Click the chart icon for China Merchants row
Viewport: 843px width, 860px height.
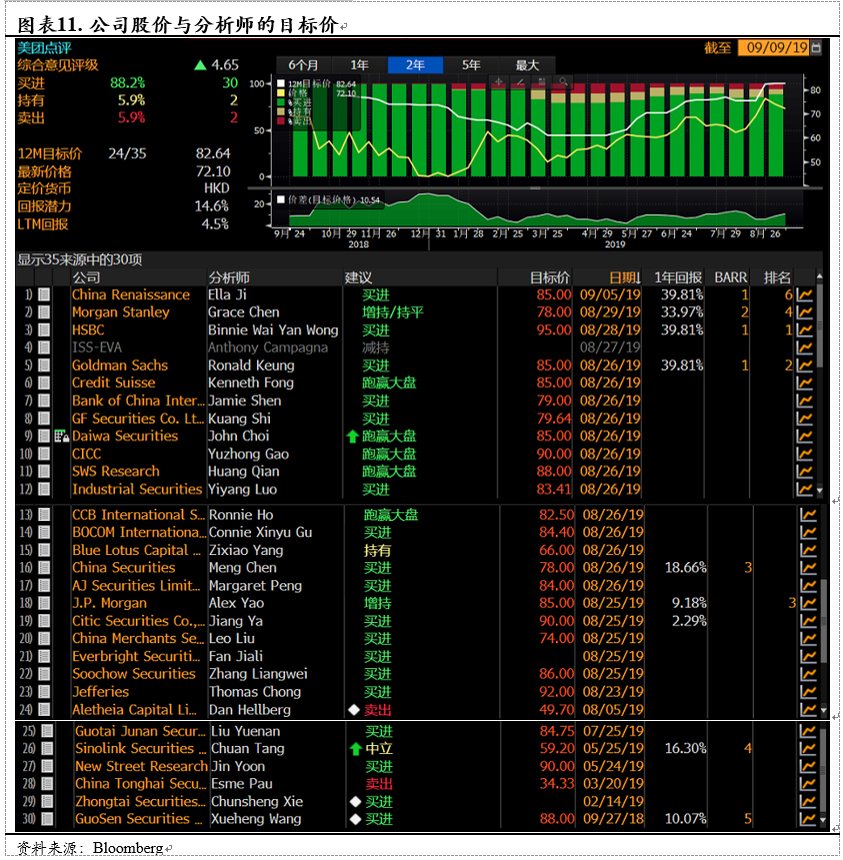click(x=808, y=638)
